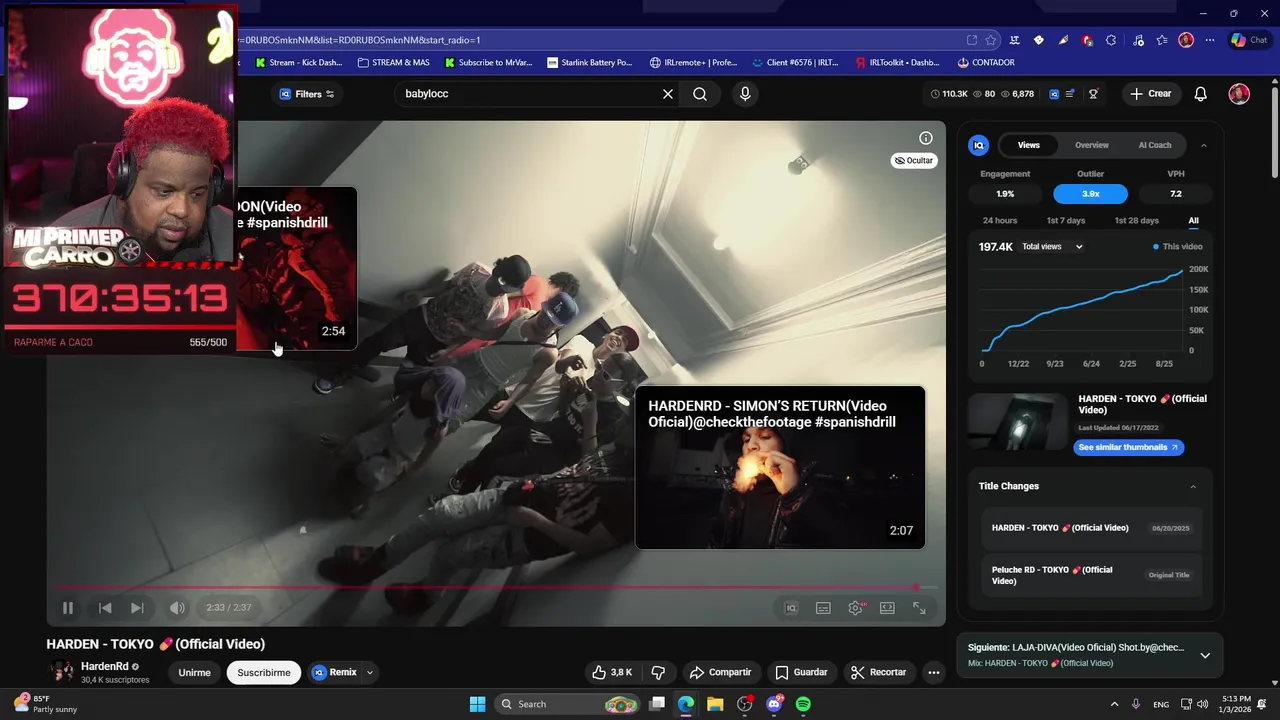The height and width of the screenshot is (720, 1280).
Task: Click the trophy icon in stats bar
Action: coord(1094,94)
